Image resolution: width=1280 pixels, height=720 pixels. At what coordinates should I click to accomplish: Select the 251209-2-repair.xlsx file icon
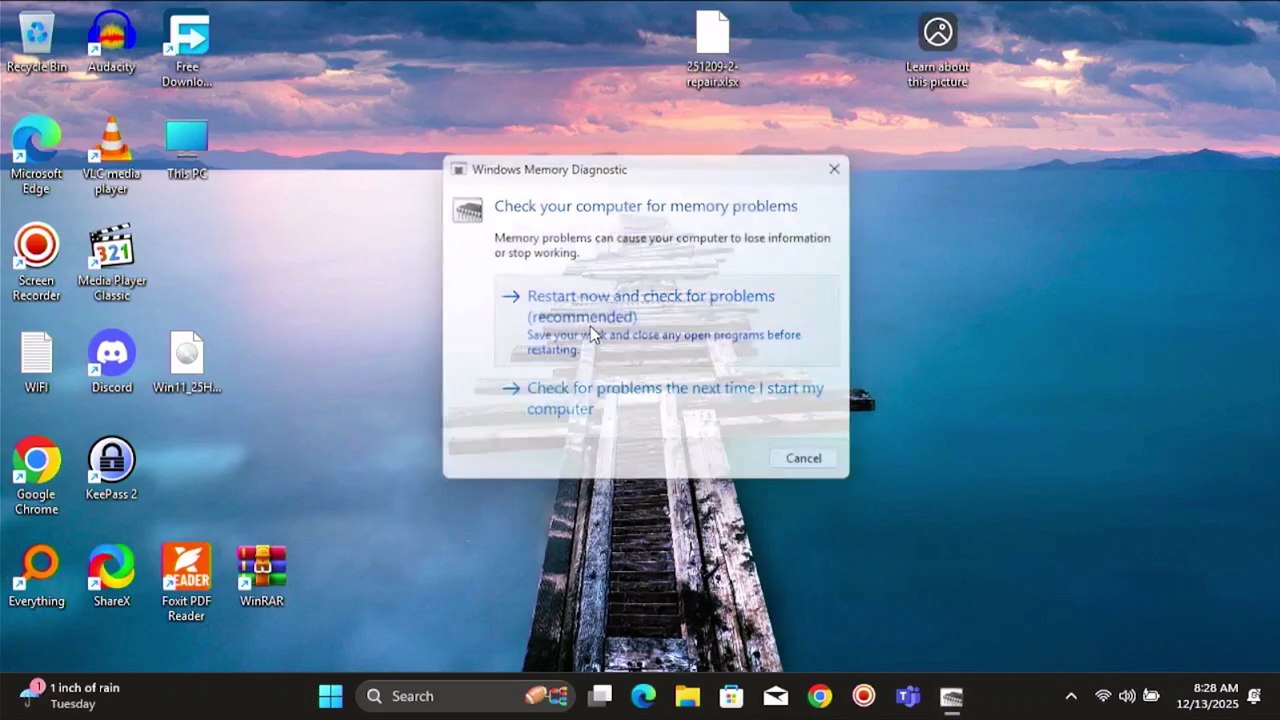click(x=713, y=50)
